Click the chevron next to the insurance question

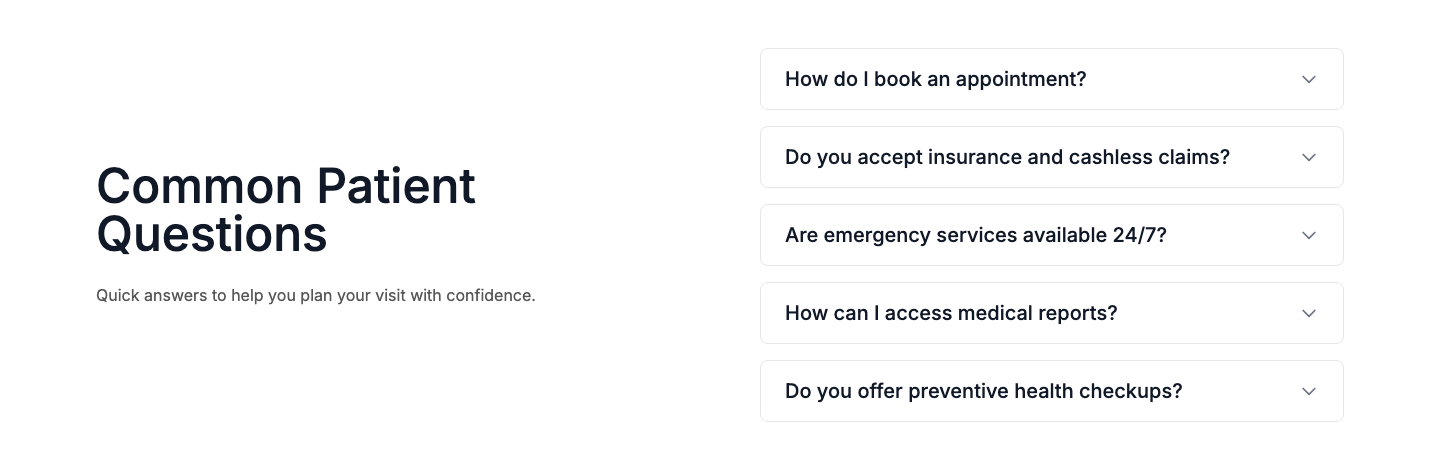point(1309,157)
